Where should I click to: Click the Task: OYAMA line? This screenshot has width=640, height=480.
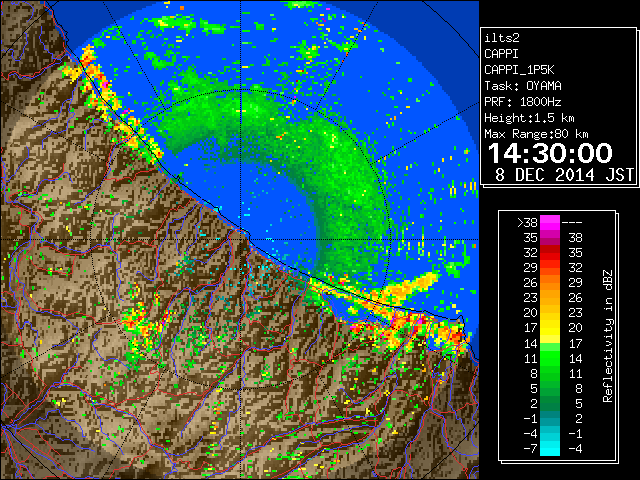pyautogui.click(x=522, y=86)
